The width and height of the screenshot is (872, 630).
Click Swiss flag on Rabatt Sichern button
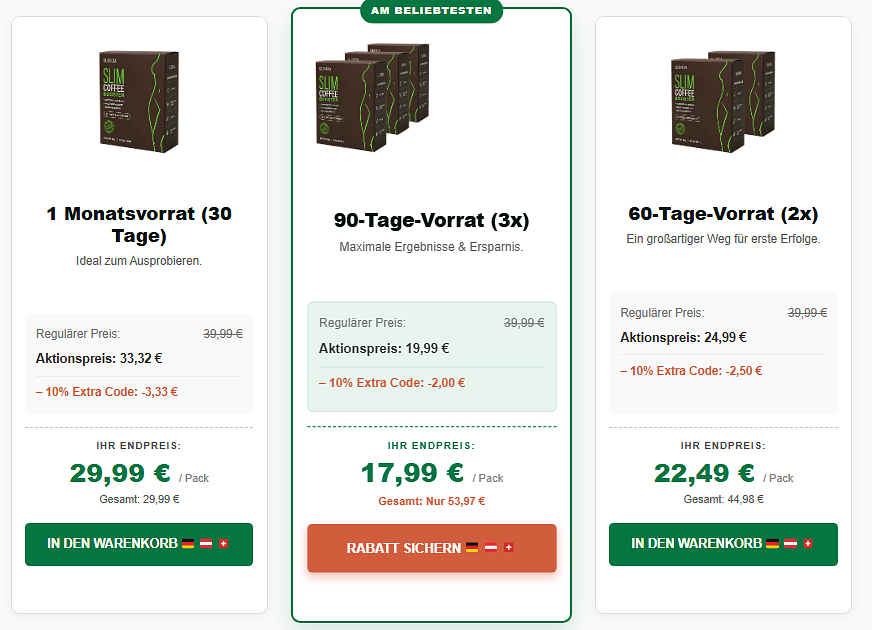click(508, 548)
